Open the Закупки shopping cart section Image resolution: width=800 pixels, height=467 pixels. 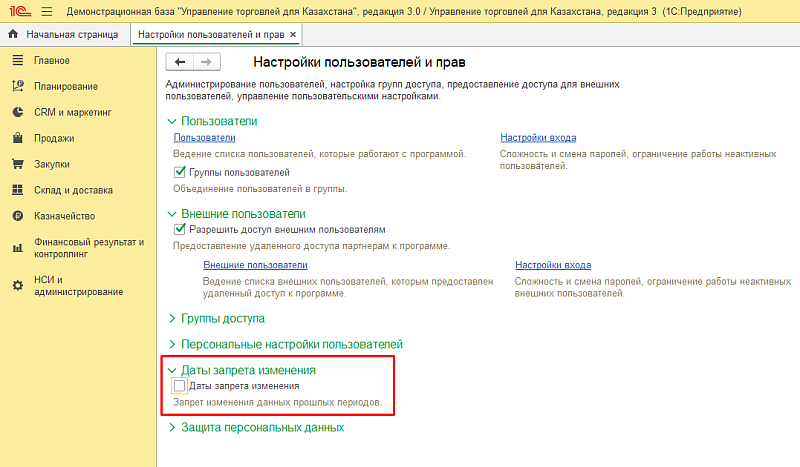(52, 164)
